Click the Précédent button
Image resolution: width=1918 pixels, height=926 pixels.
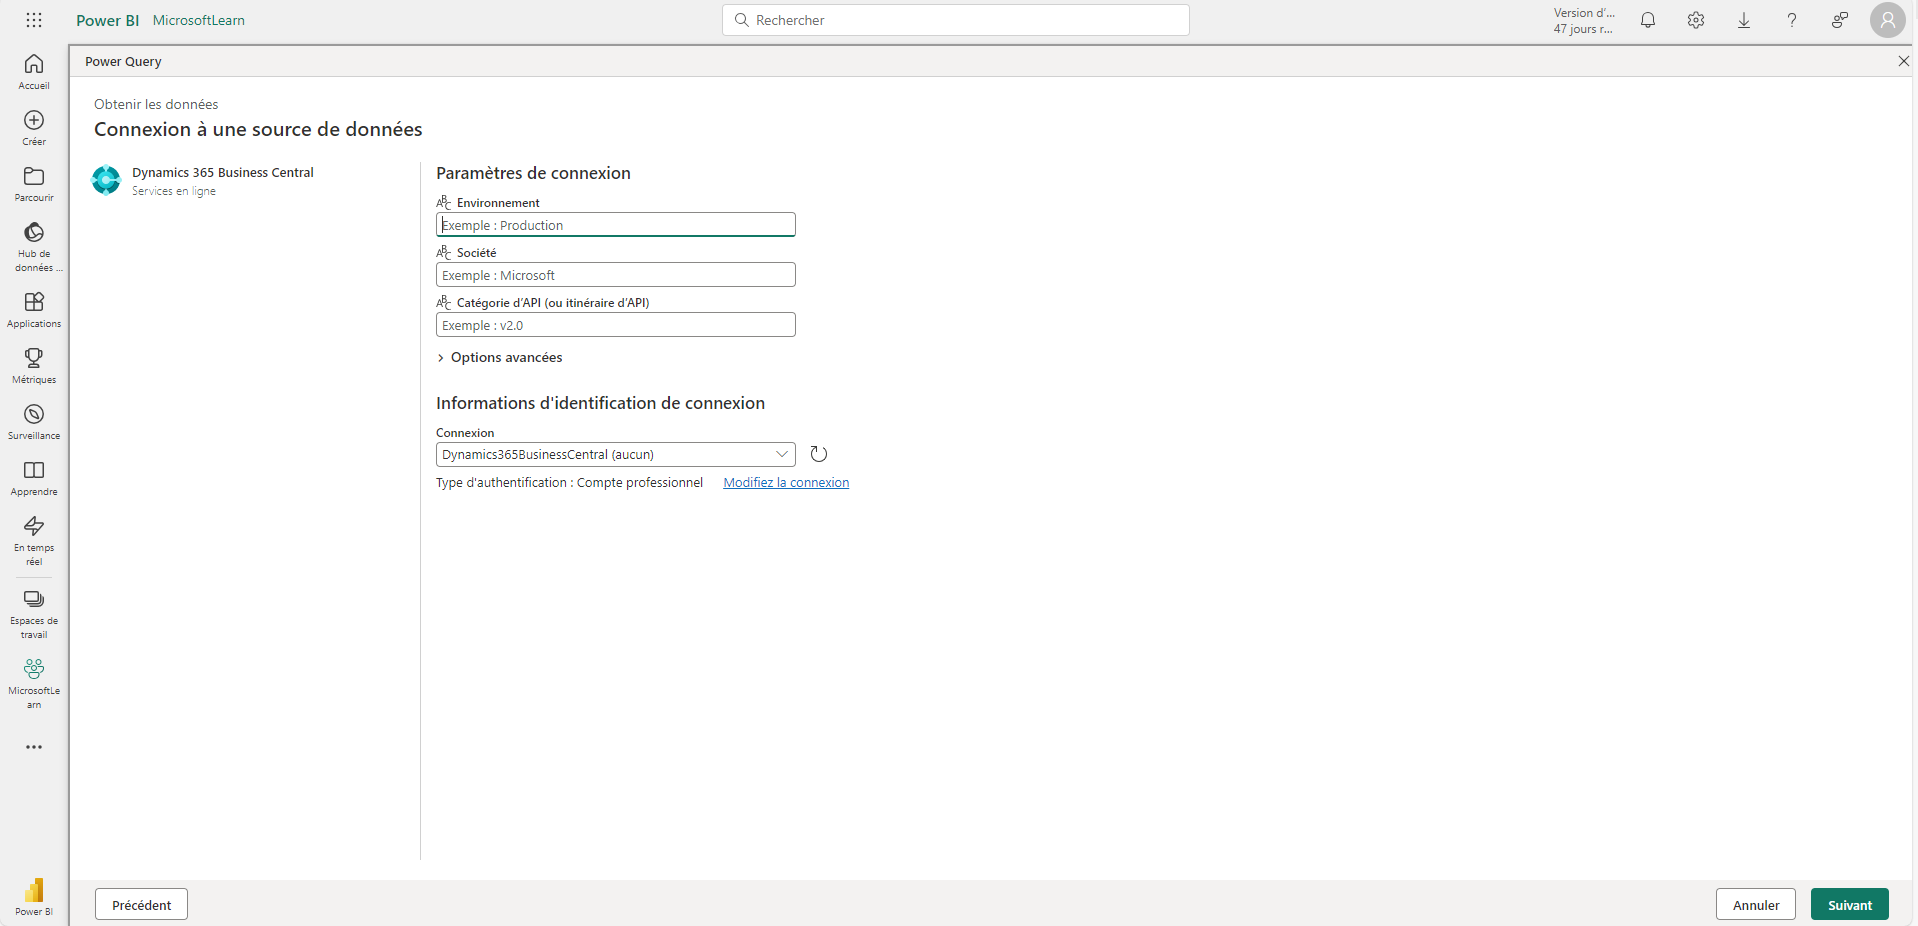141,905
